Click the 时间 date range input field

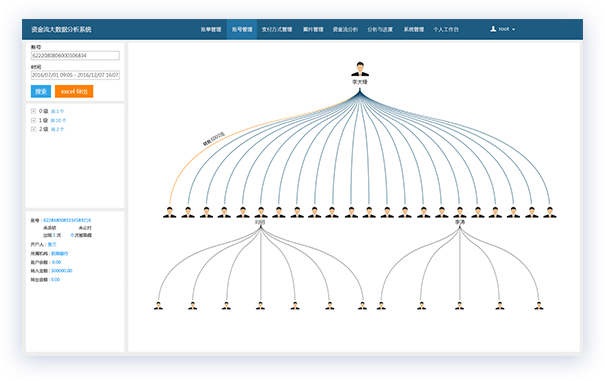(75, 75)
